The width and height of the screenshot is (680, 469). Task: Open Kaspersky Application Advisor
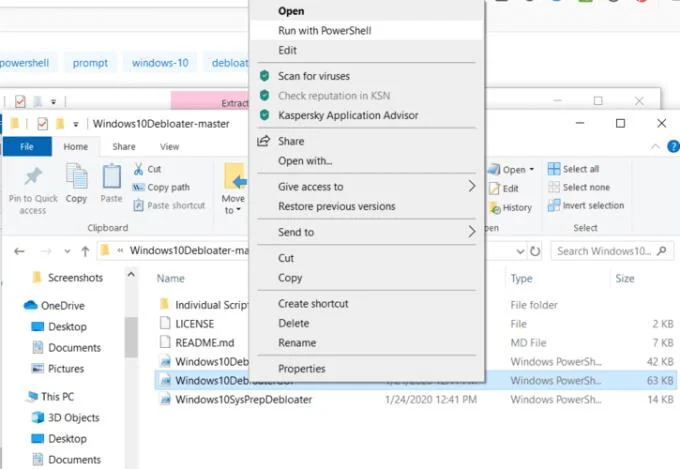(367, 115)
